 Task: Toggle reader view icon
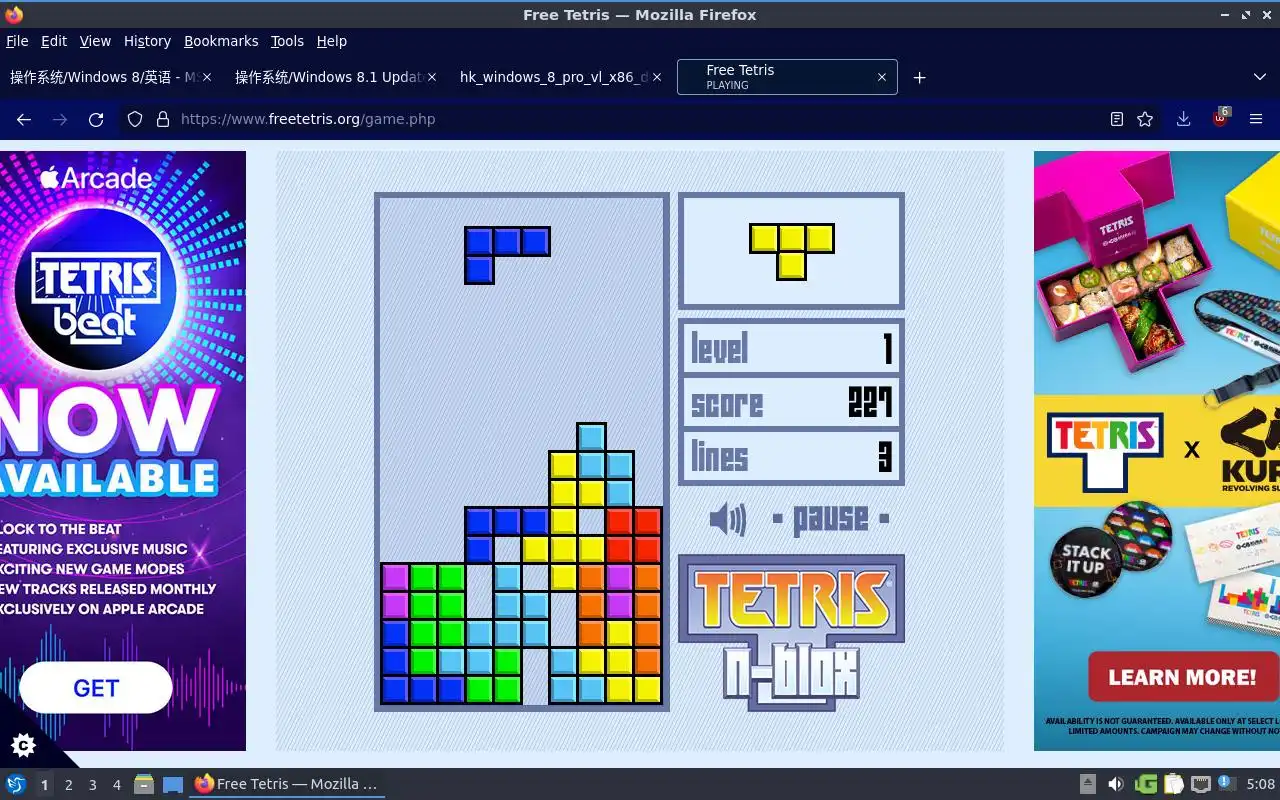(1117, 119)
